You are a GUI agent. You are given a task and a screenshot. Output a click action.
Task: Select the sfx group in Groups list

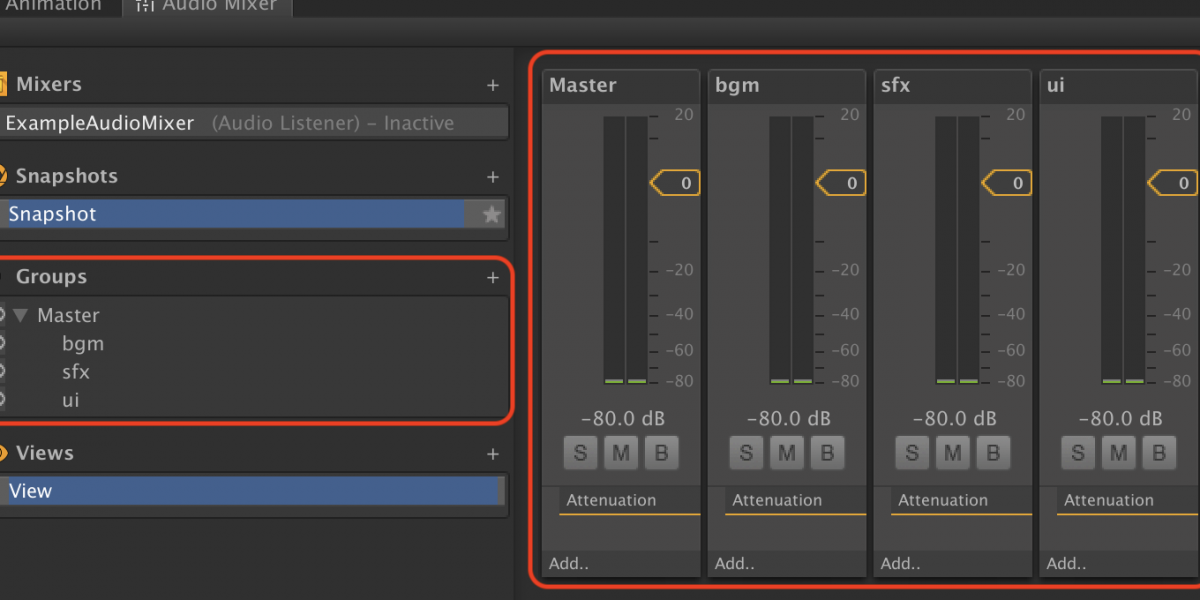click(76, 372)
